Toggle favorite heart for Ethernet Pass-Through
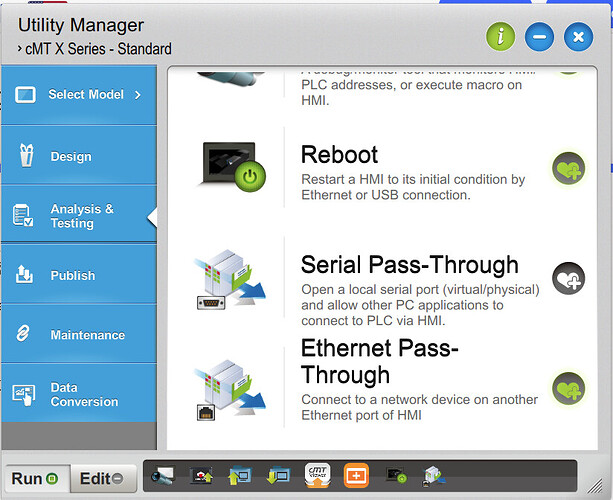The image size is (613, 500). 569,387
